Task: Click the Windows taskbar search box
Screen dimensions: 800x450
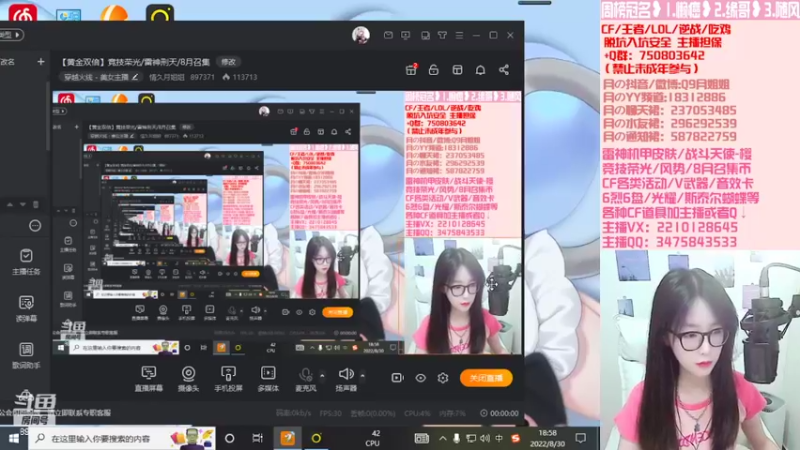Action: 121,438
